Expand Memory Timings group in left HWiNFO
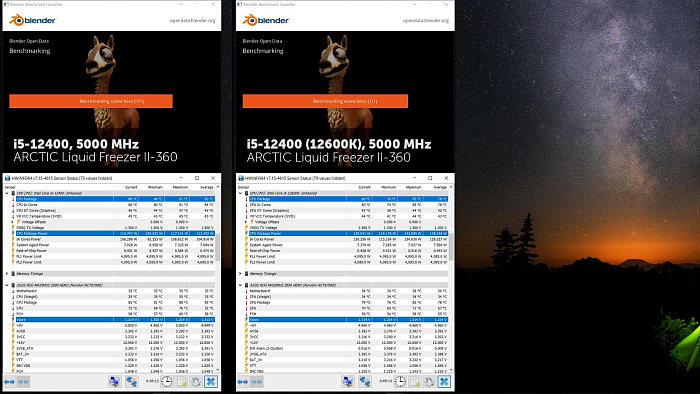Screen dimensions: 700x394 [7, 274]
